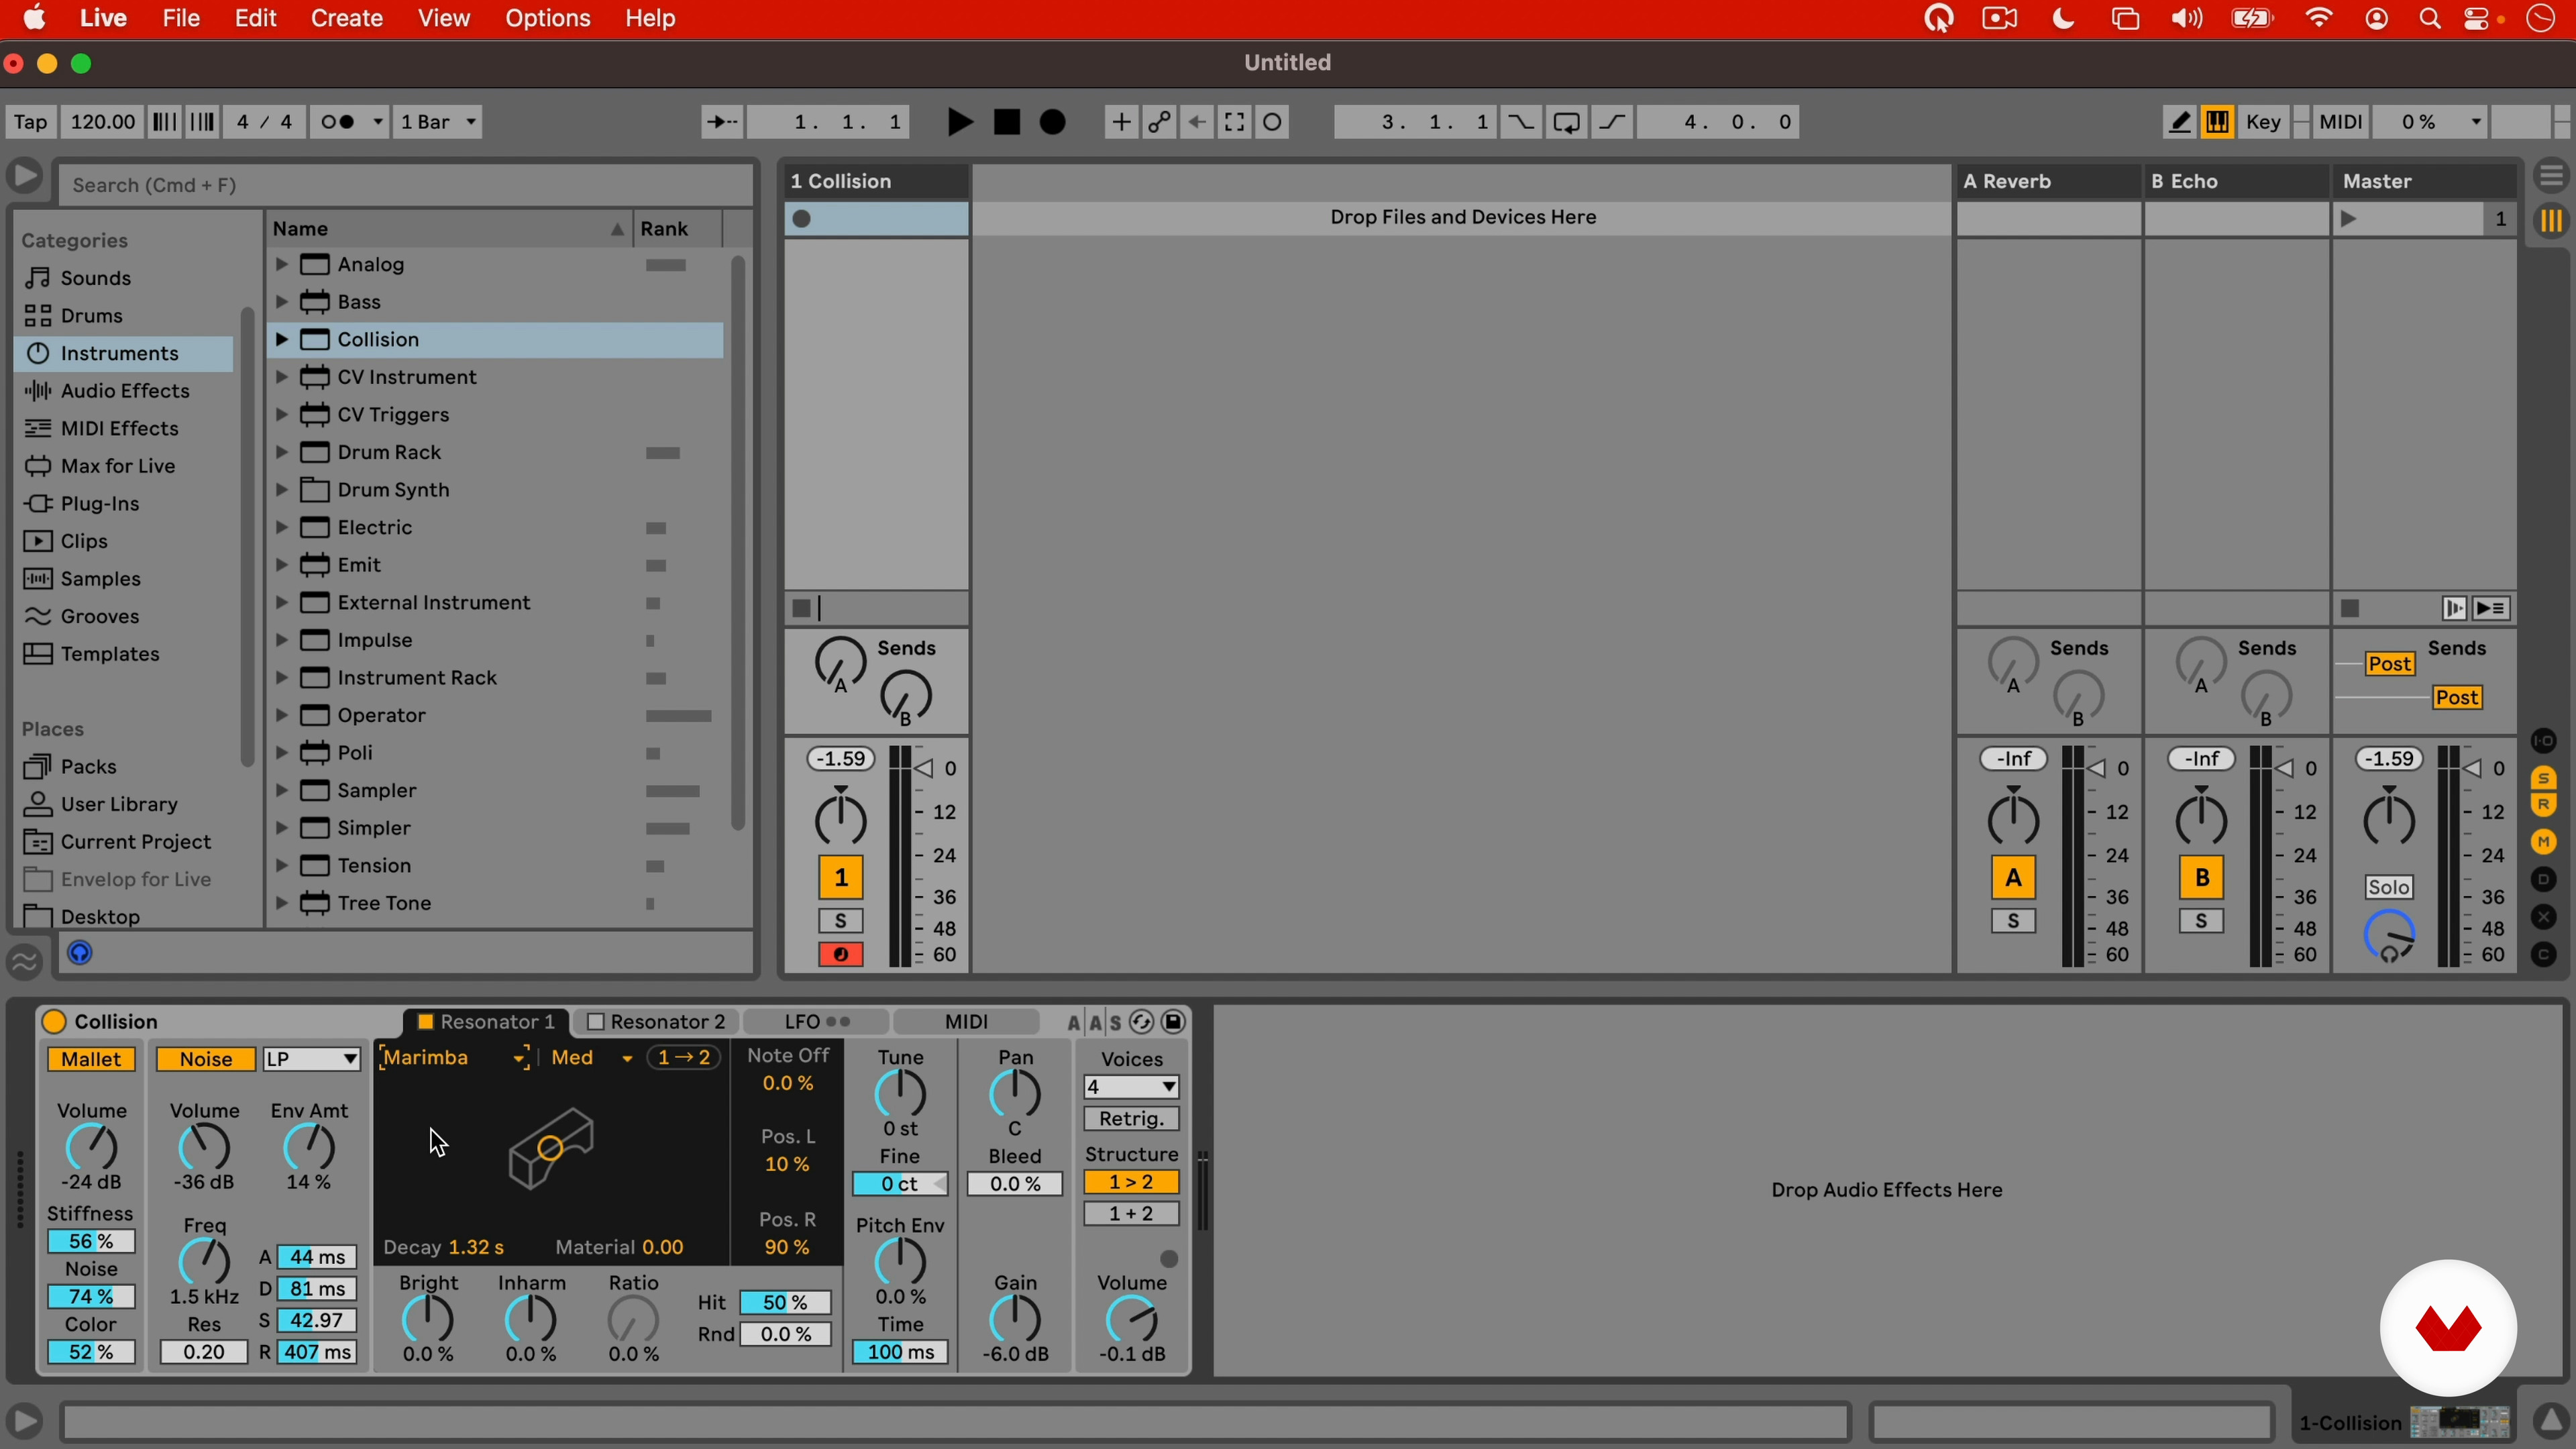Open the Med quality dropdown

point(591,1058)
